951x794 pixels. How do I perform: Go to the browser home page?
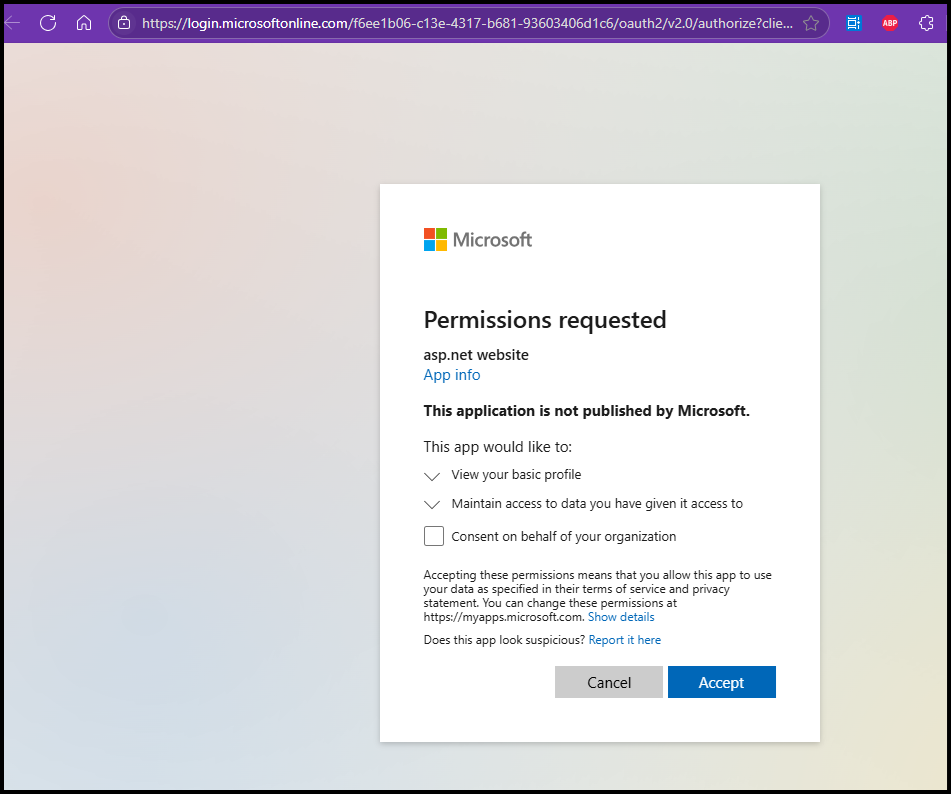coord(84,23)
